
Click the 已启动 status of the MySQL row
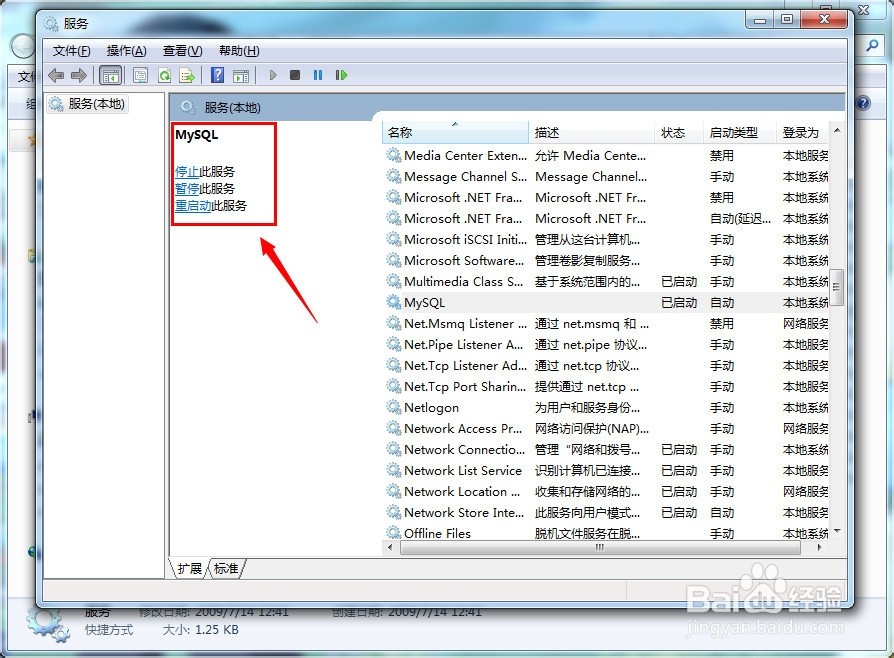[x=679, y=303]
